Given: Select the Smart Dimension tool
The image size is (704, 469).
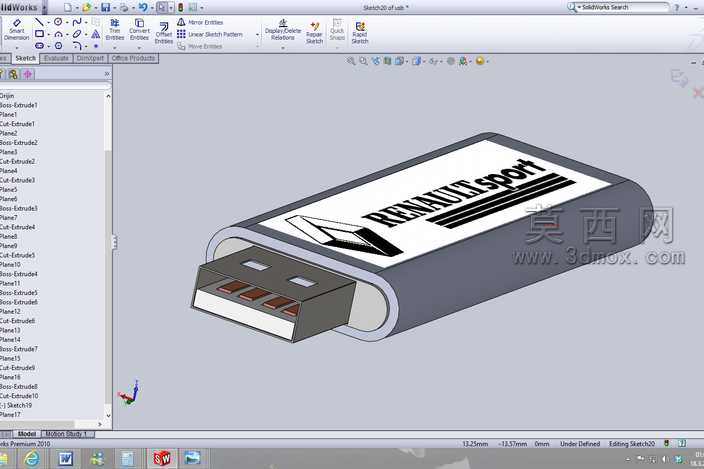Looking at the screenshot, I should tap(17, 30).
